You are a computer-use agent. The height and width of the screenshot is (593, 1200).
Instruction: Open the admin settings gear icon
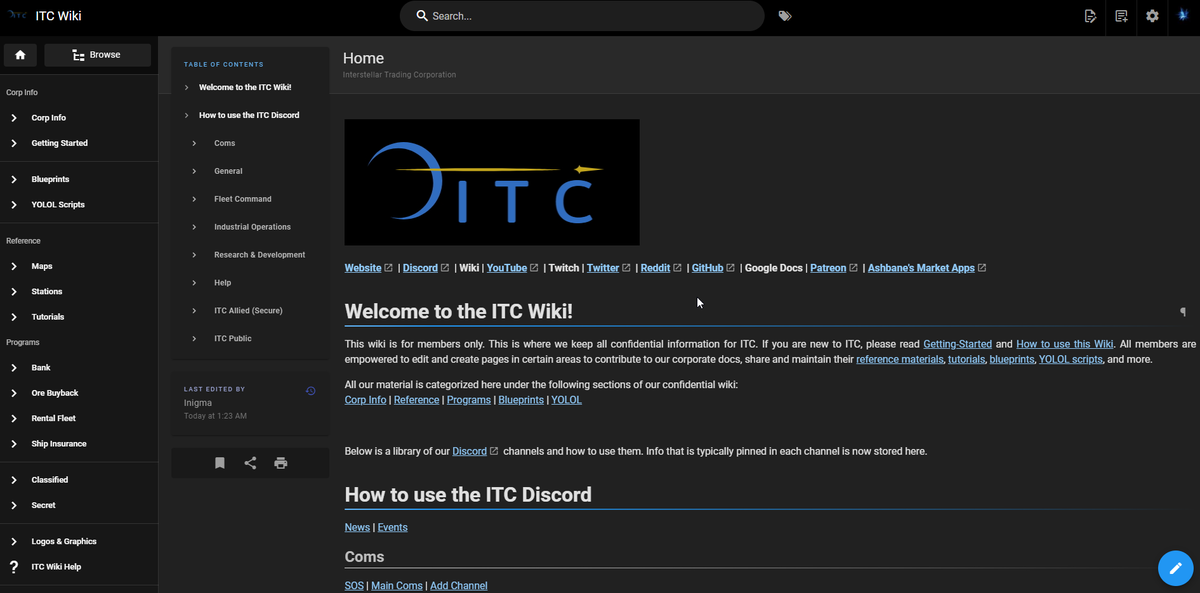click(x=1152, y=16)
